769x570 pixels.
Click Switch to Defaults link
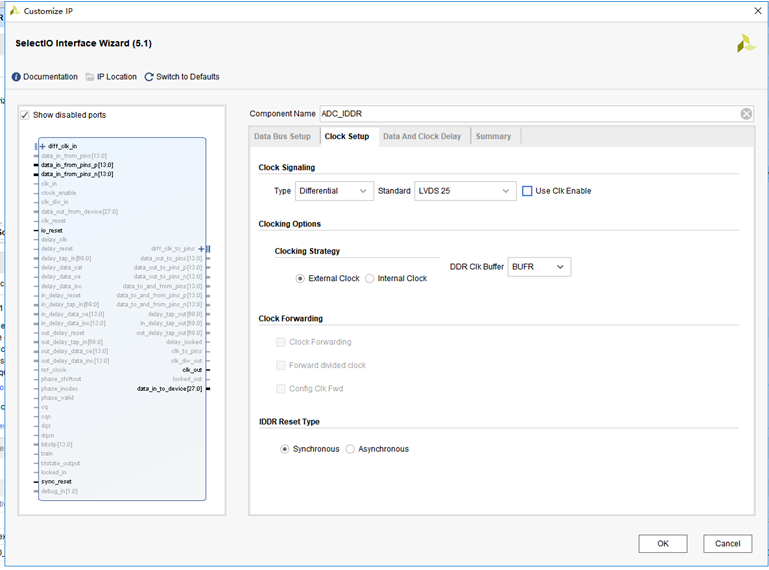pos(188,77)
